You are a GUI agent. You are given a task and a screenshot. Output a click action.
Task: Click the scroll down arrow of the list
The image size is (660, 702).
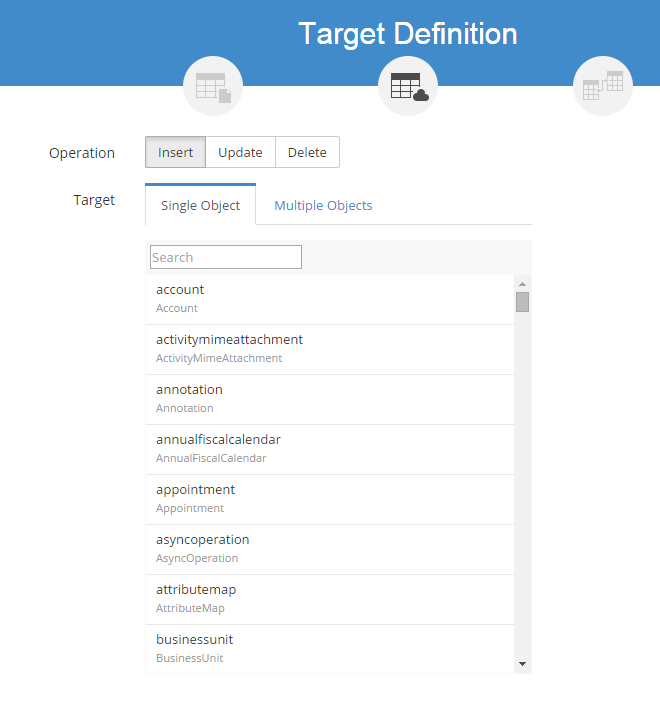pos(522,664)
